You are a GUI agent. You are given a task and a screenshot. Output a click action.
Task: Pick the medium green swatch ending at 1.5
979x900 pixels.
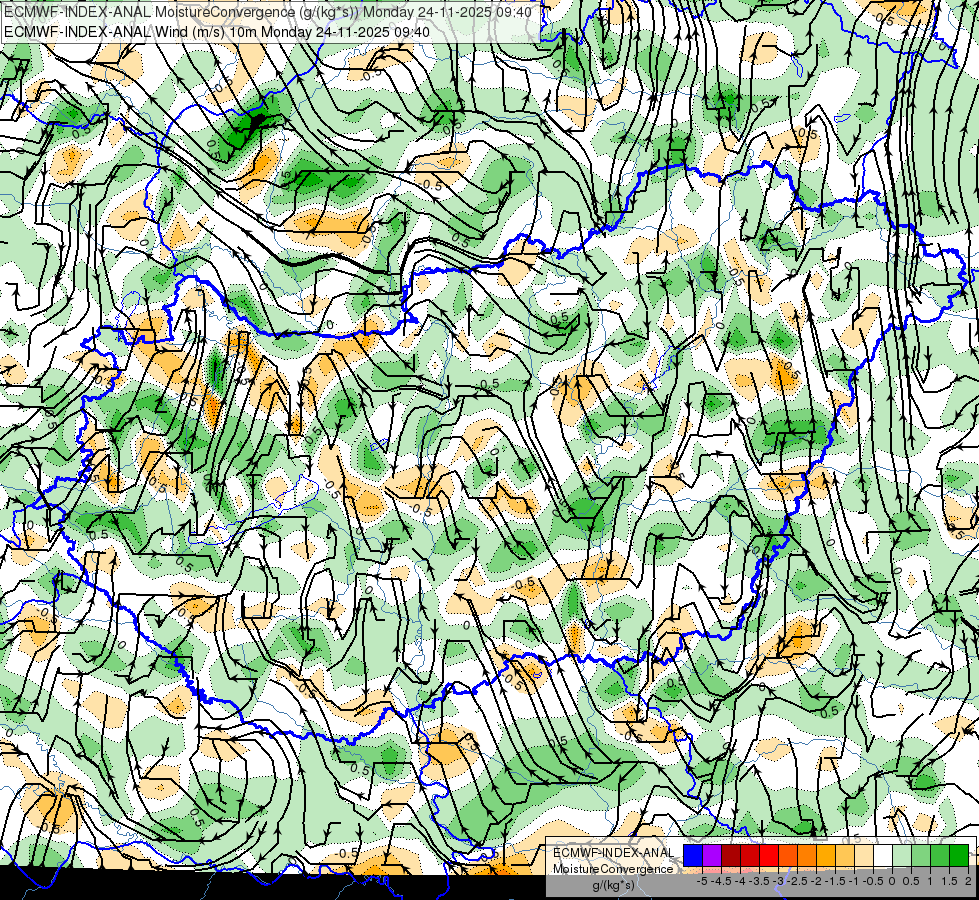coord(940,855)
